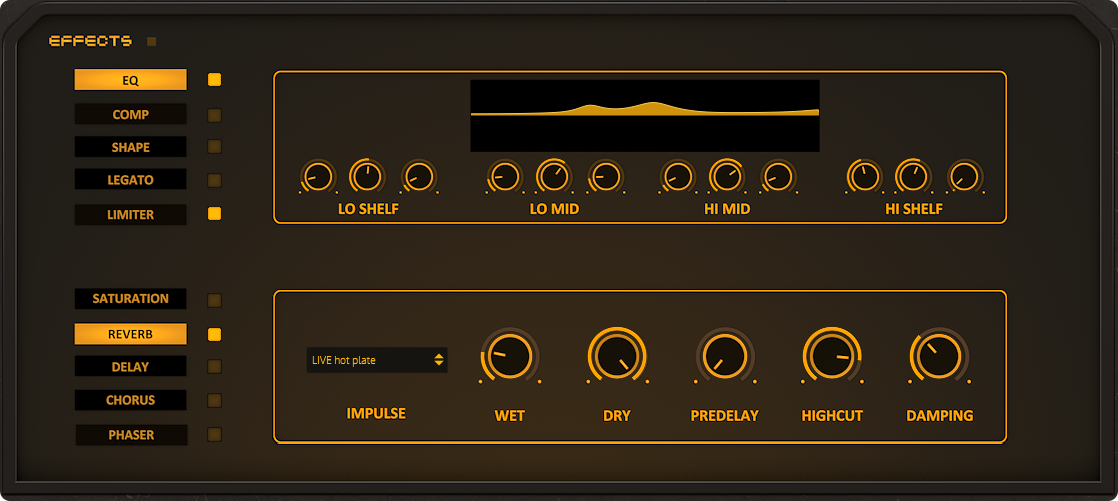Disable the EQ power toggle
Image resolution: width=1118 pixels, height=501 pixels.
(215, 80)
